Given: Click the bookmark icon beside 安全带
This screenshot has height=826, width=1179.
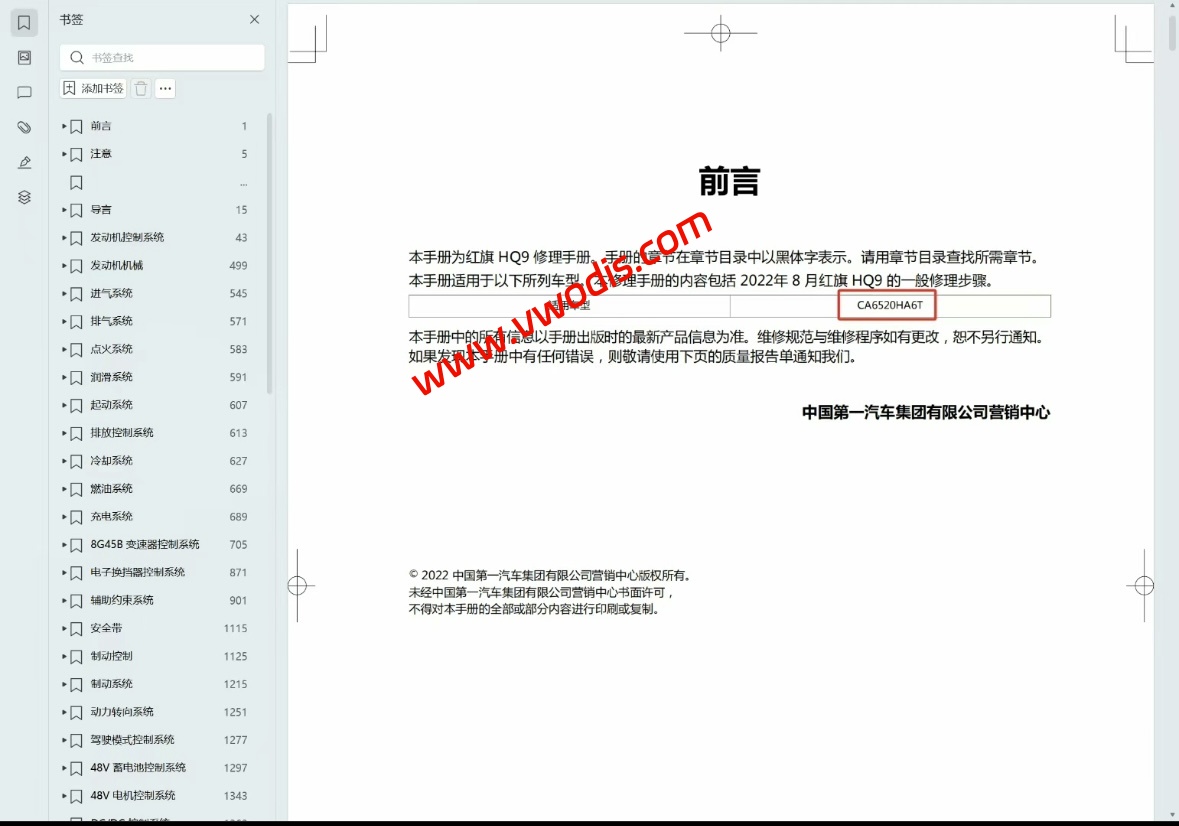Looking at the screenshot, I should (76, 629).
